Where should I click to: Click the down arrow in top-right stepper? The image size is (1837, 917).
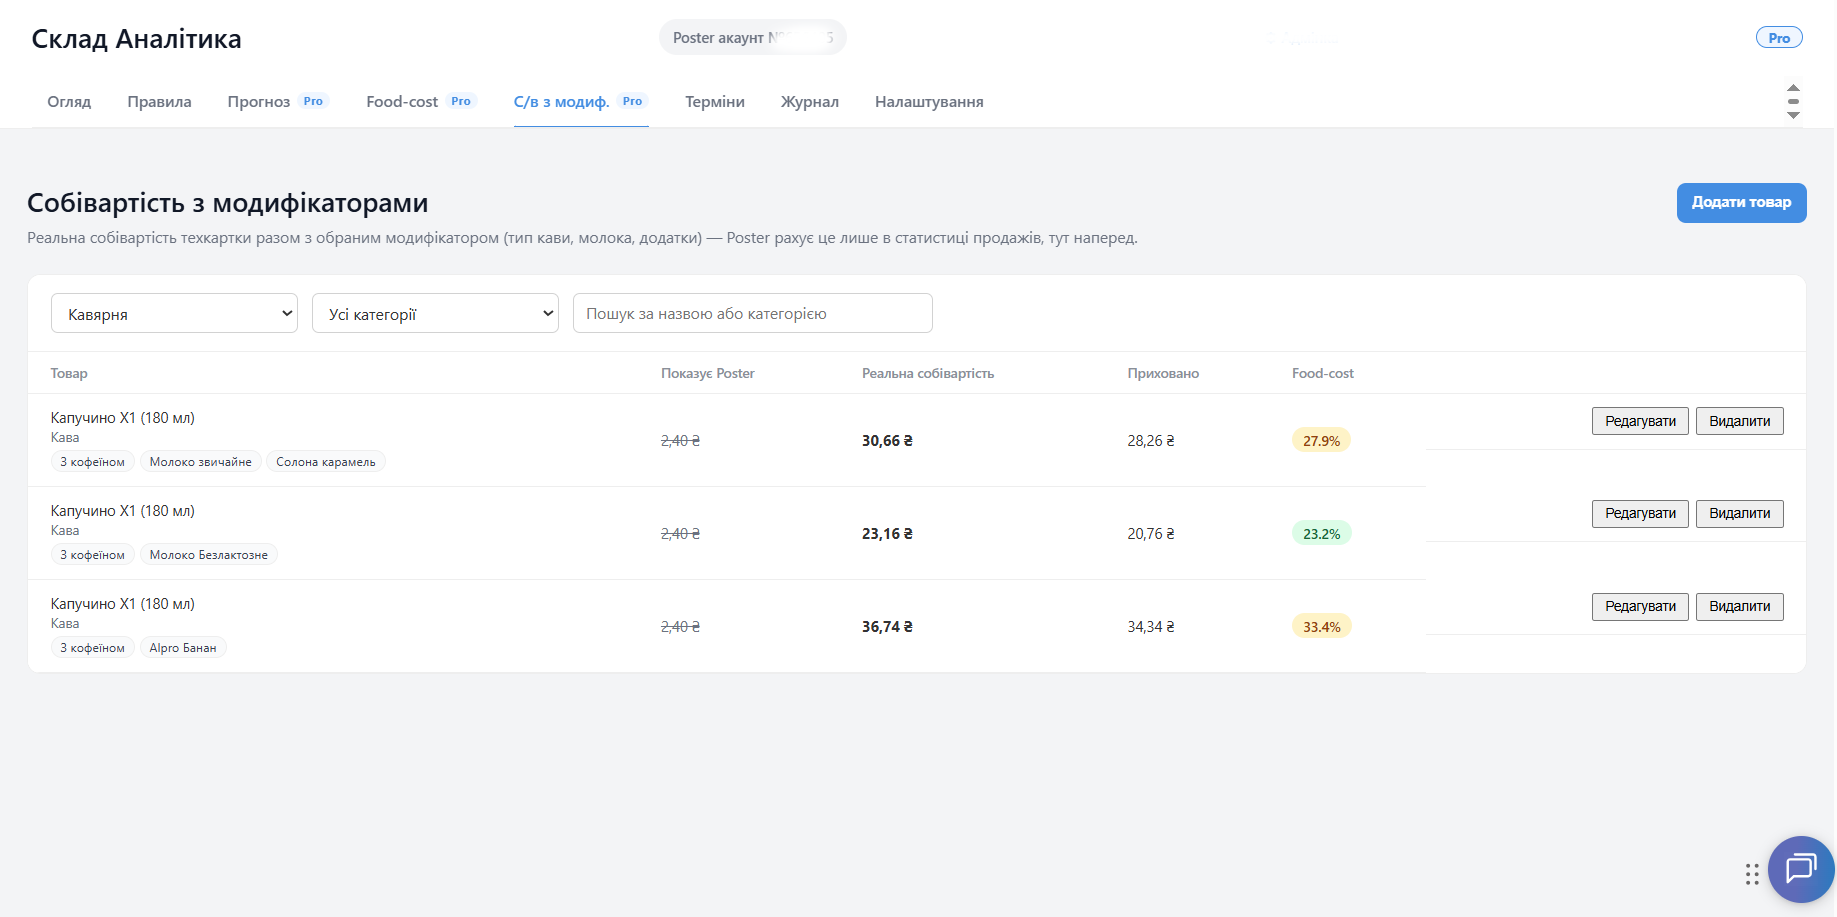point(1793,115)
